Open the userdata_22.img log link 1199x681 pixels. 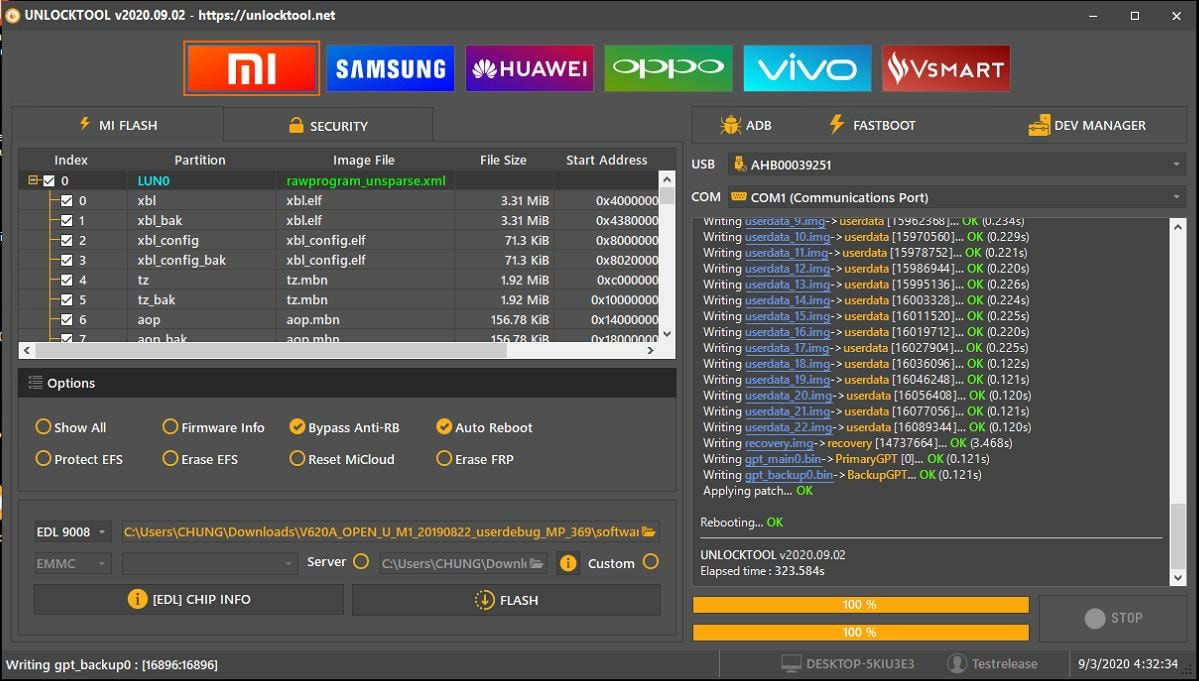pos(788,427)
